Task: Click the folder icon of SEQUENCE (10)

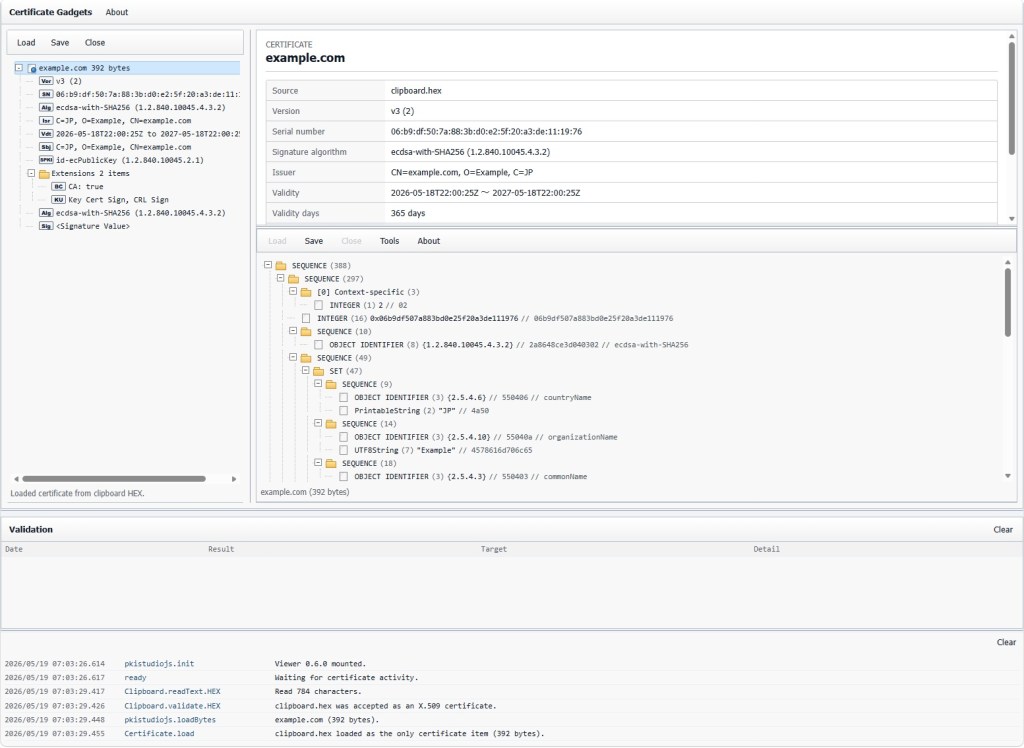Action: pos(306,332)
